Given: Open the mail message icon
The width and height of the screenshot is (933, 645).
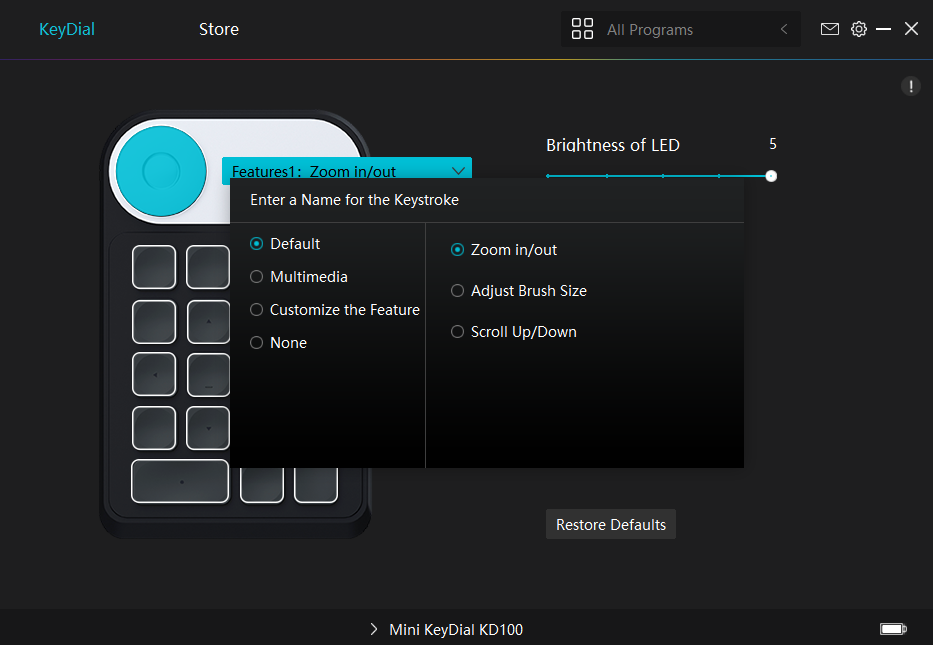Looking at the screenshot, I should (829, 29).
